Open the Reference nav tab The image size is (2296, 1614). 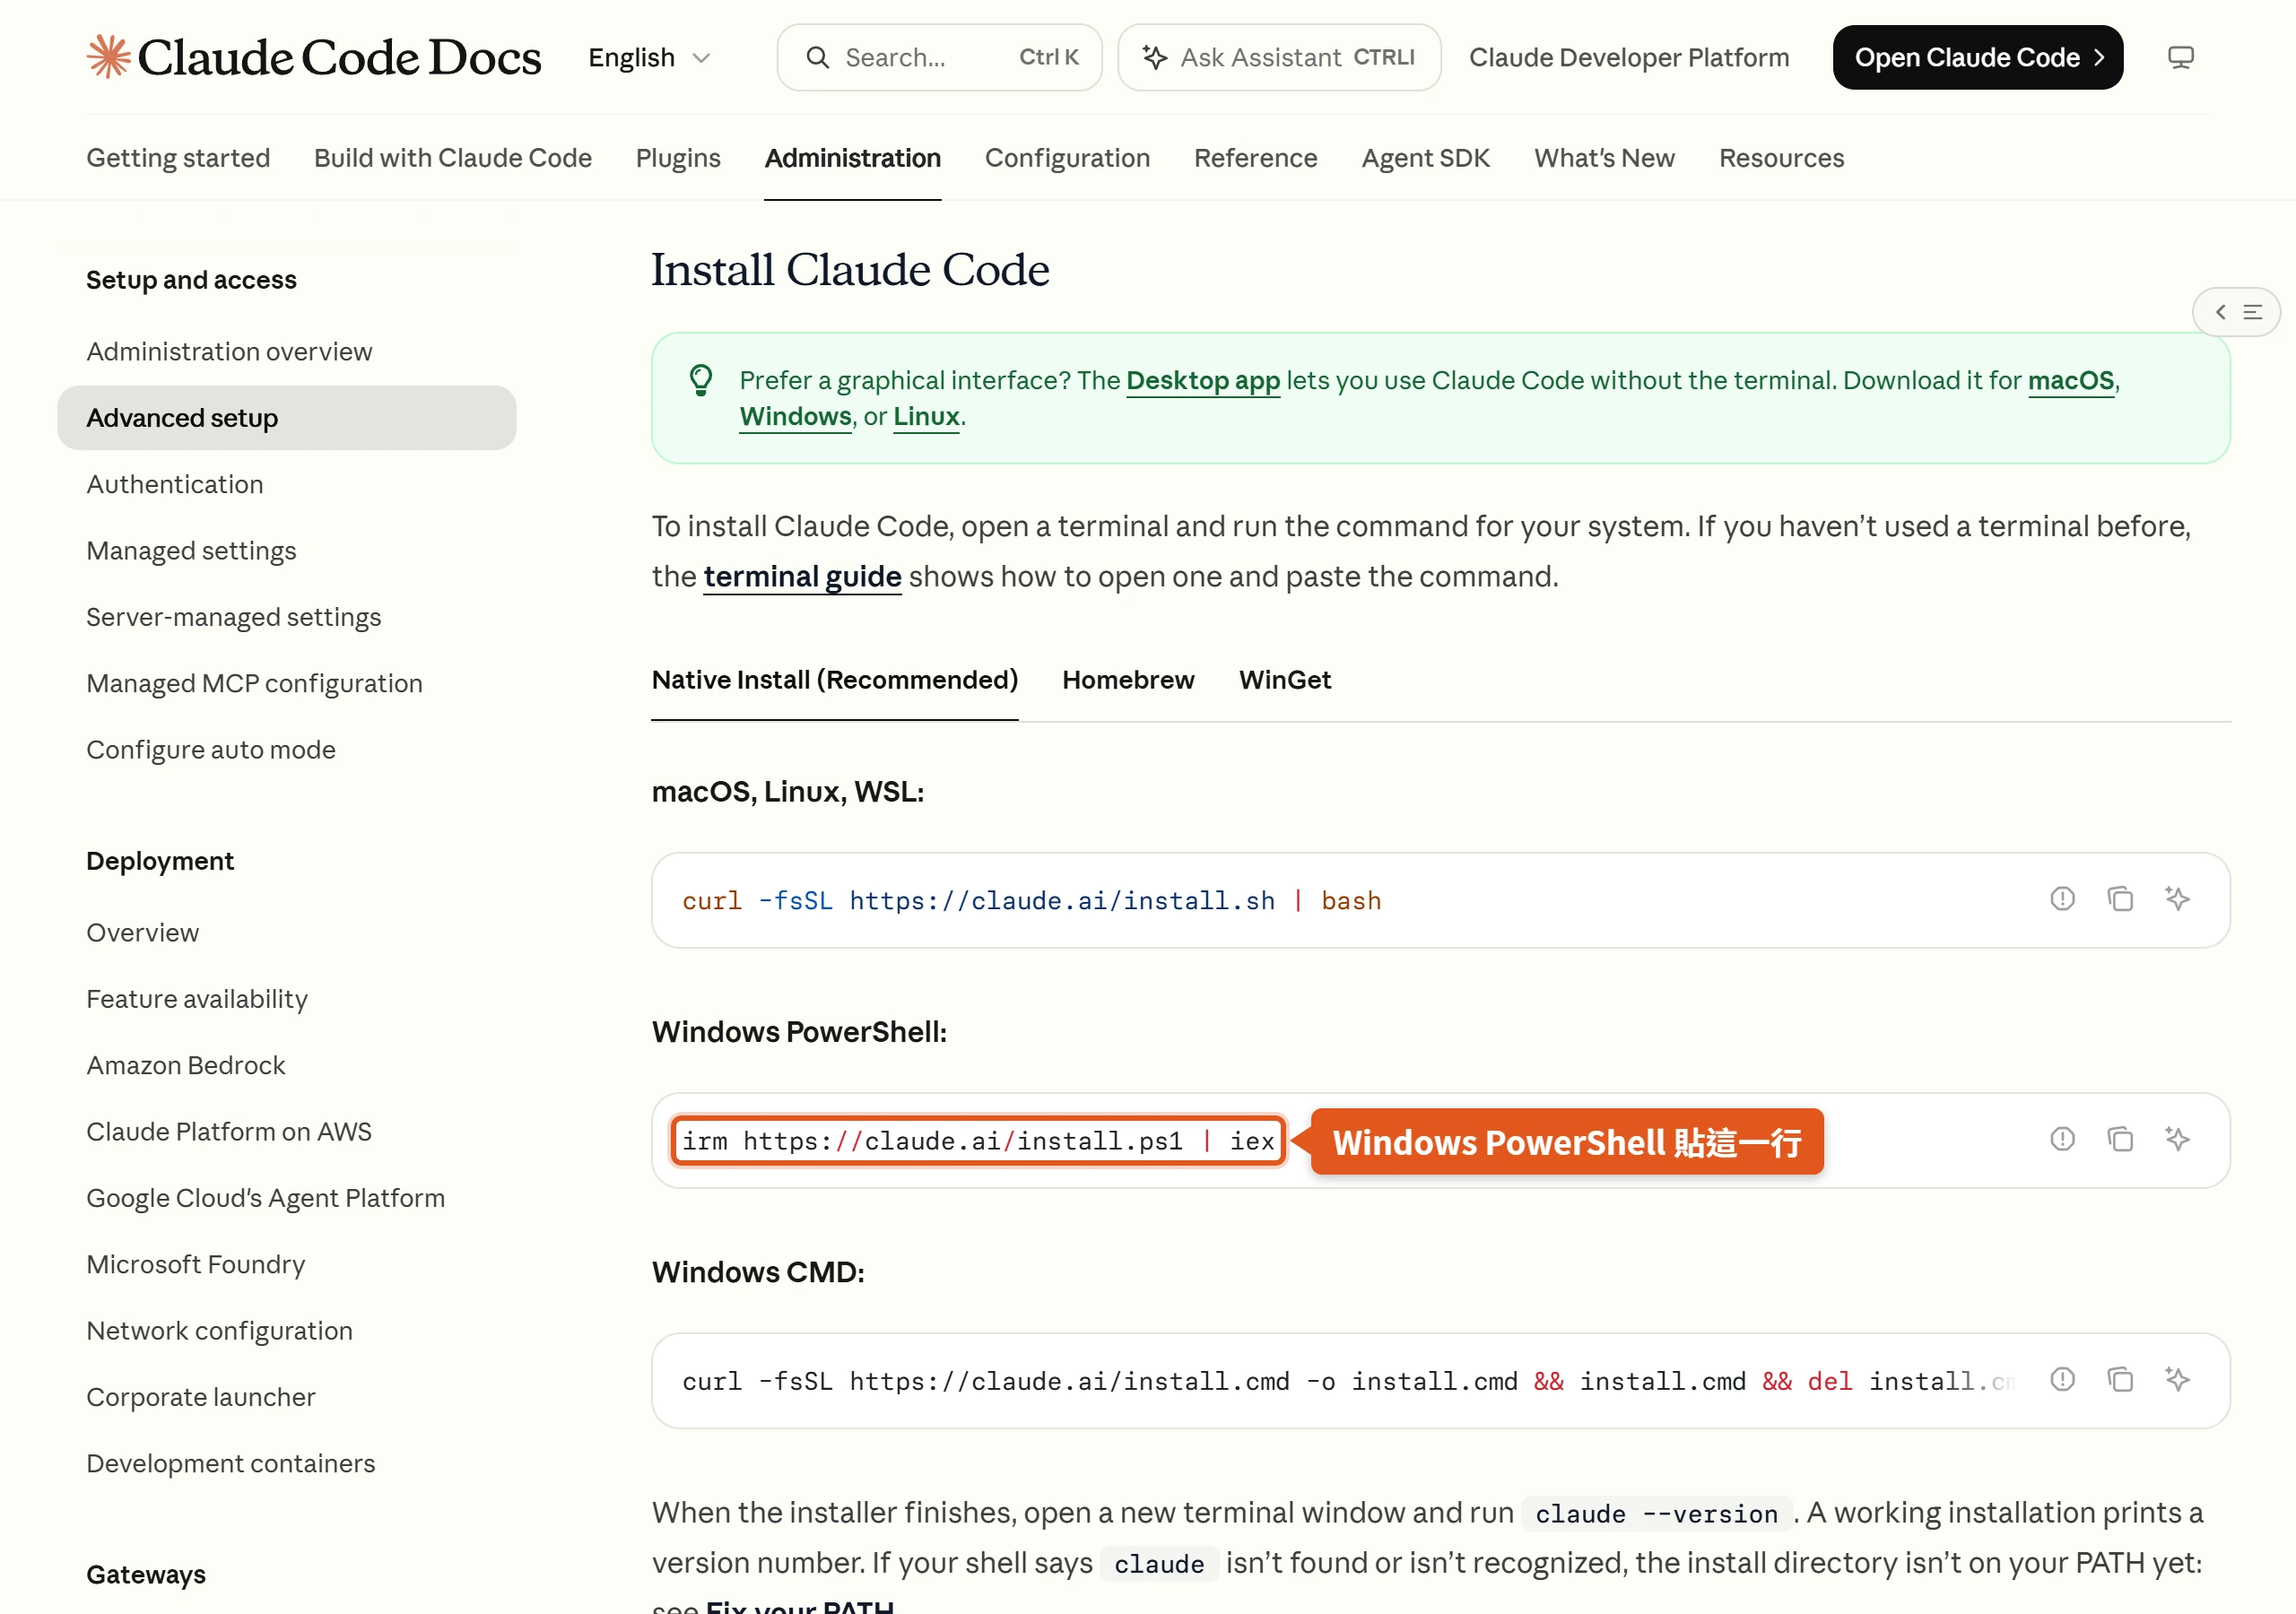1255,158
